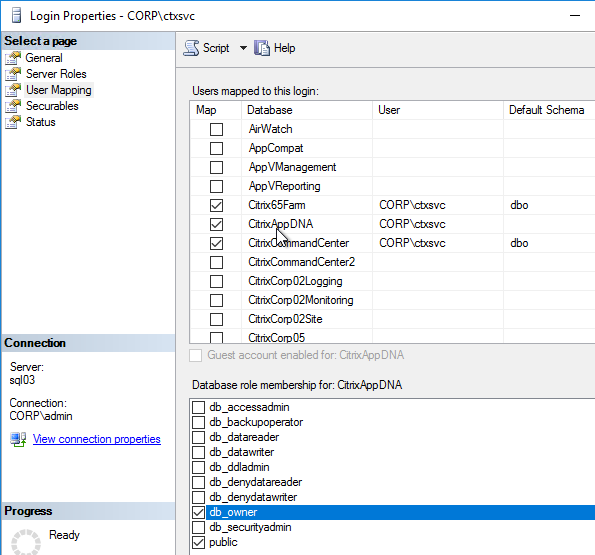Check the CitrixCommandCenter2 map checkbox
The width and height of the screenshot is (595, 555).
pos(216,262)
